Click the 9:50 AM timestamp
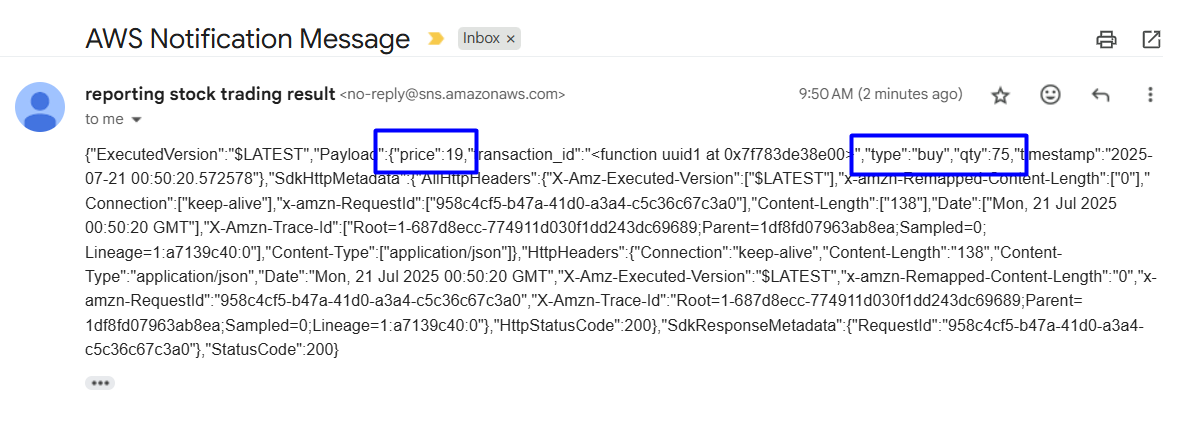This screenshot has width=1187, height=440. pyautogui.click(x=880, y=95)
